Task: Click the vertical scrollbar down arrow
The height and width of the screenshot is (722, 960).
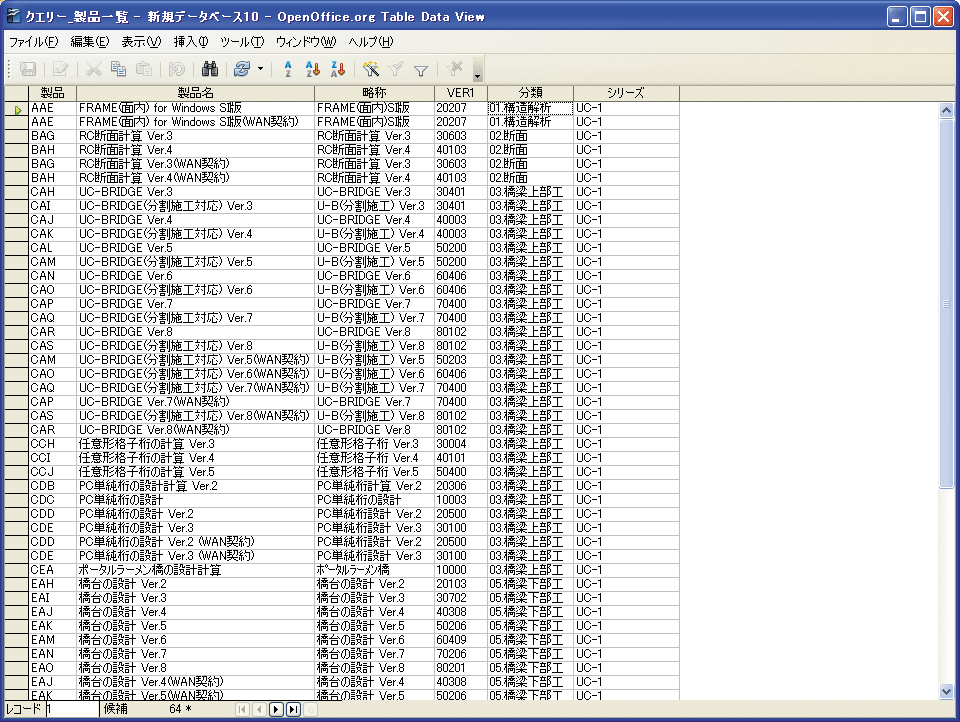Action: [946, 692]
